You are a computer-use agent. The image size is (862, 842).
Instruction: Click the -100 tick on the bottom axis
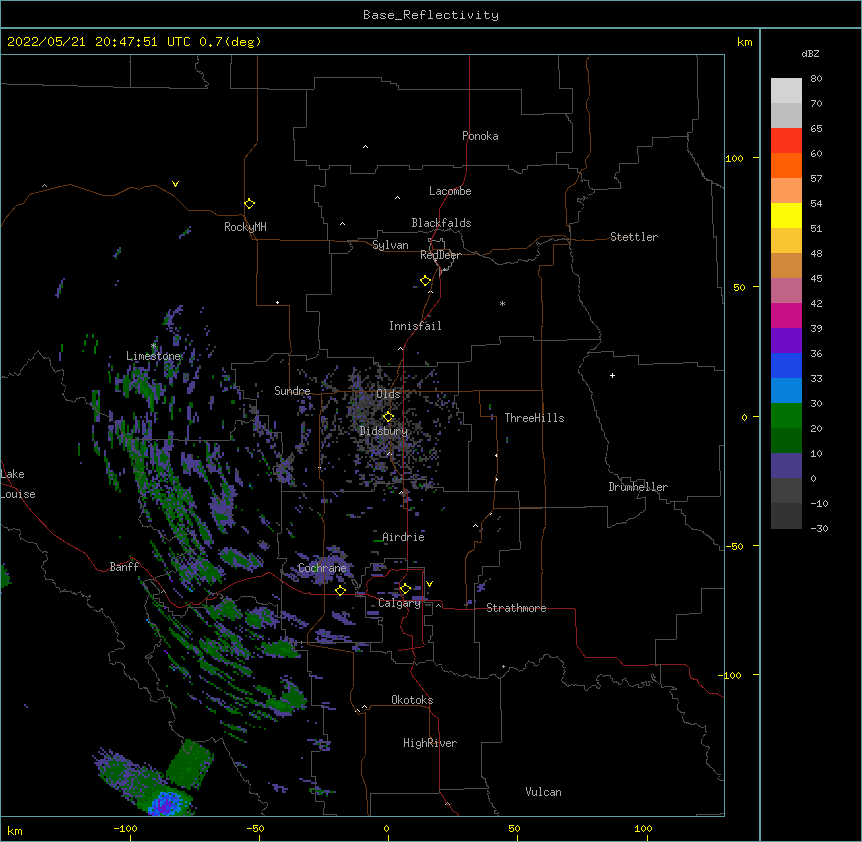pos(125,829)
